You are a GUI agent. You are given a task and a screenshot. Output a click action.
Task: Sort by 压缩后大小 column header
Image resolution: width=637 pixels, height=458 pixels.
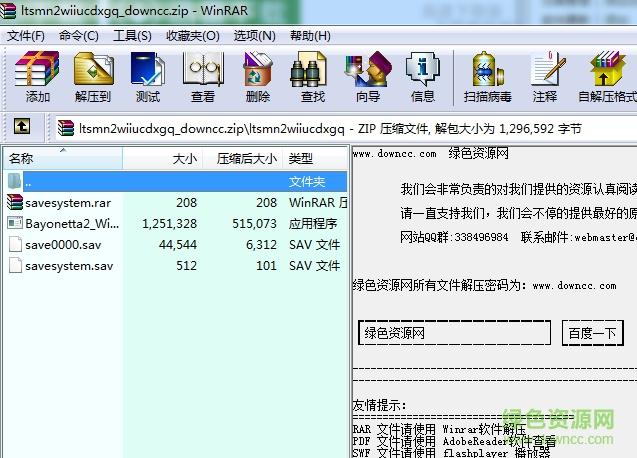pos(242,158)
